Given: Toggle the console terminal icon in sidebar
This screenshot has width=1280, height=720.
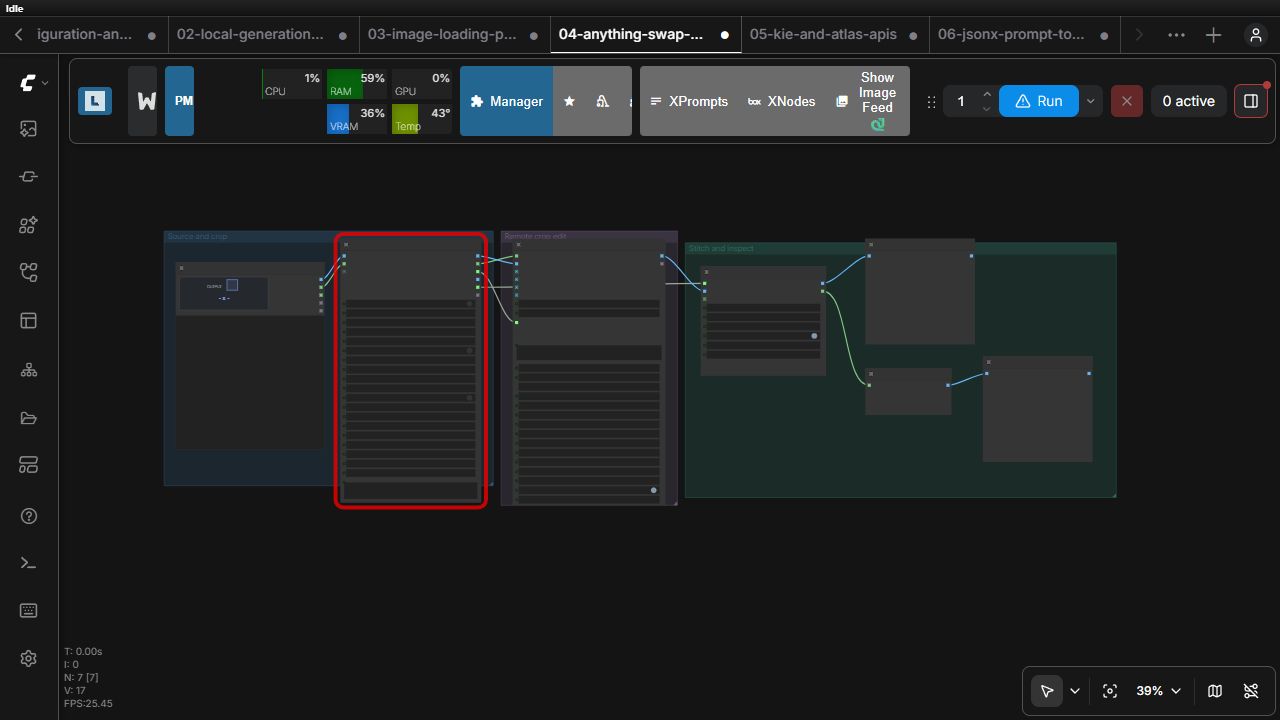Looking at the screenshot, I should click(x=28, y=563).
